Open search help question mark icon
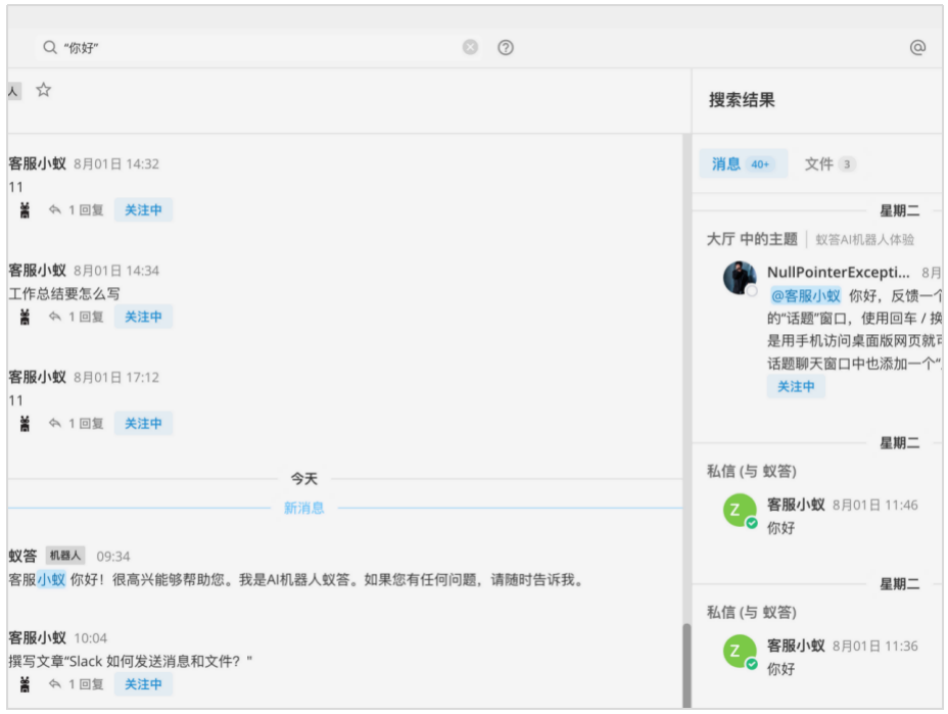The height and width of the screenshot is (714, 948). [x=506, y=47]
